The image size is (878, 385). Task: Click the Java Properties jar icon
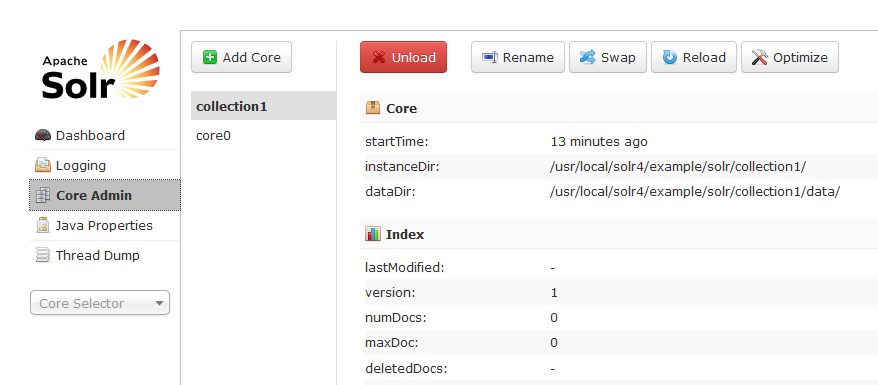click(x=43, y=226)
